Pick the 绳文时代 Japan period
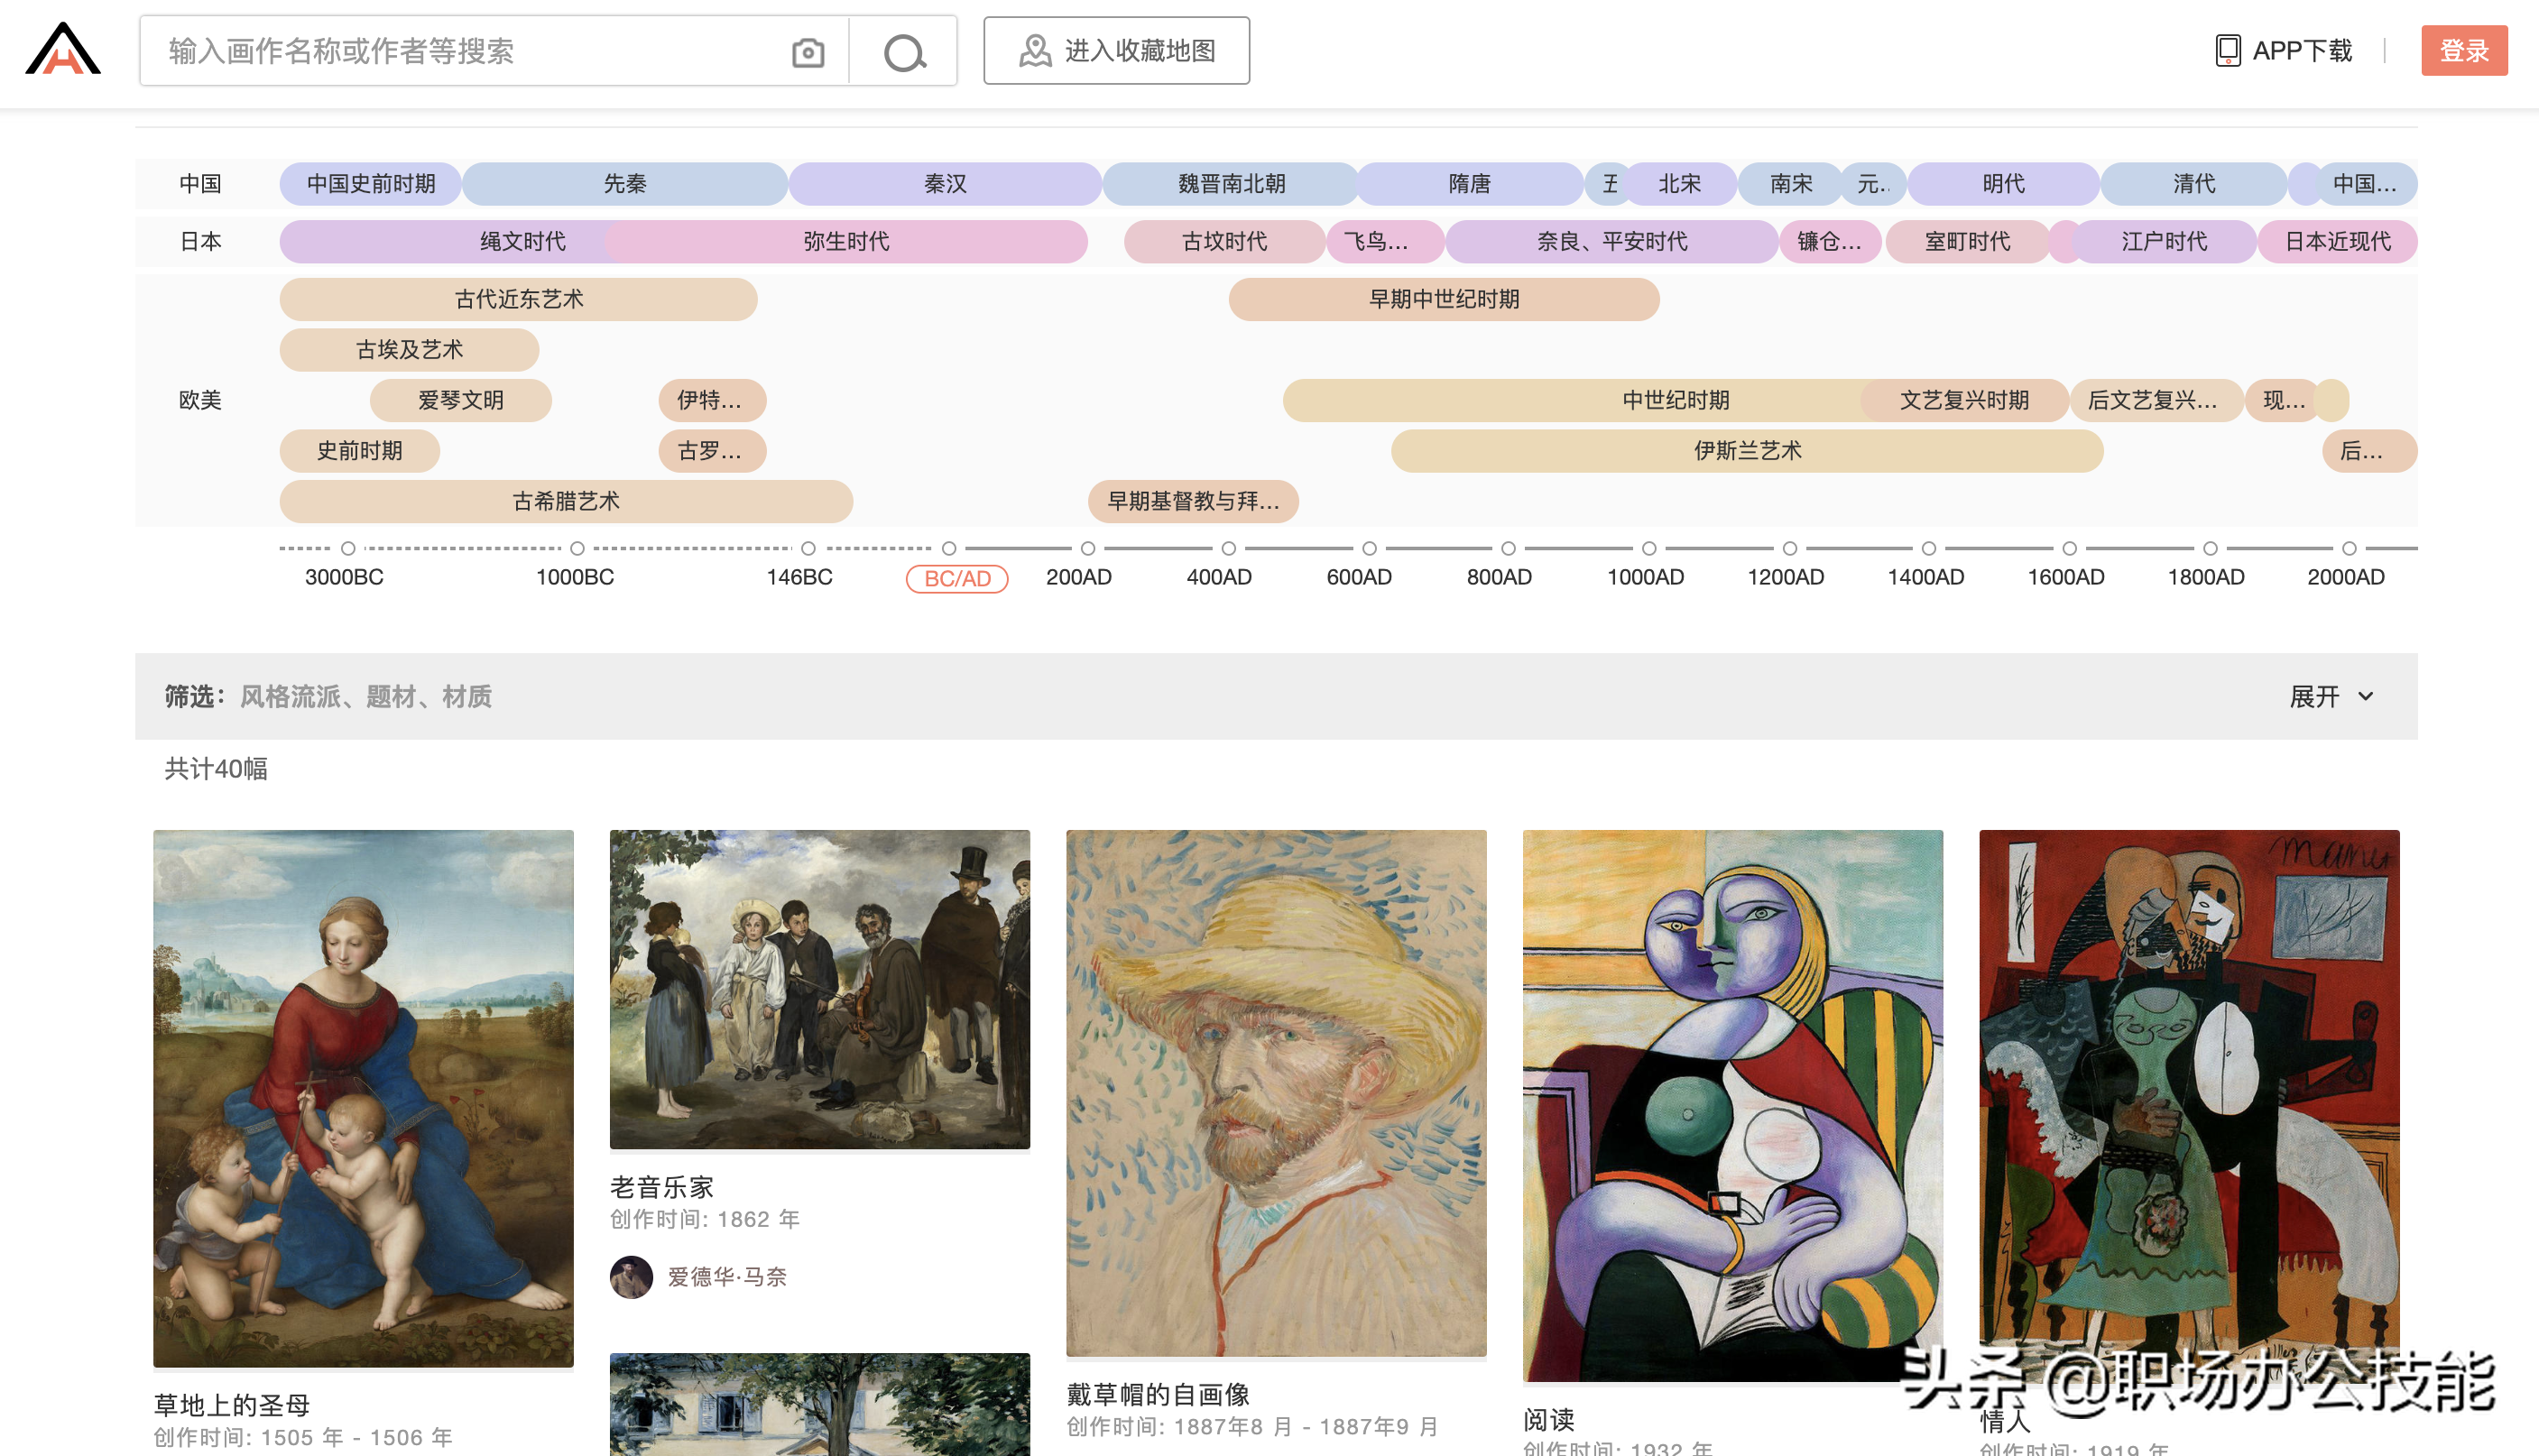2539x1456 pixels. pos(522,242)
